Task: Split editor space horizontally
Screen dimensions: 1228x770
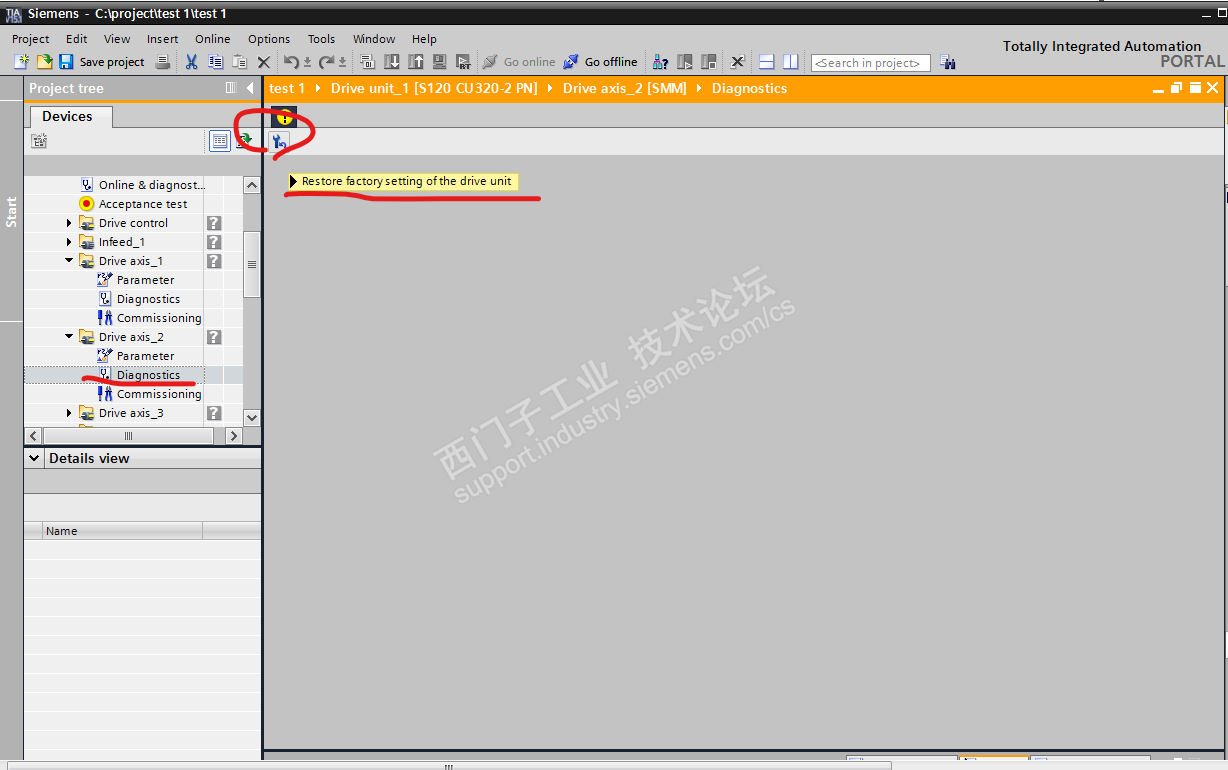Action: (767, 62)
